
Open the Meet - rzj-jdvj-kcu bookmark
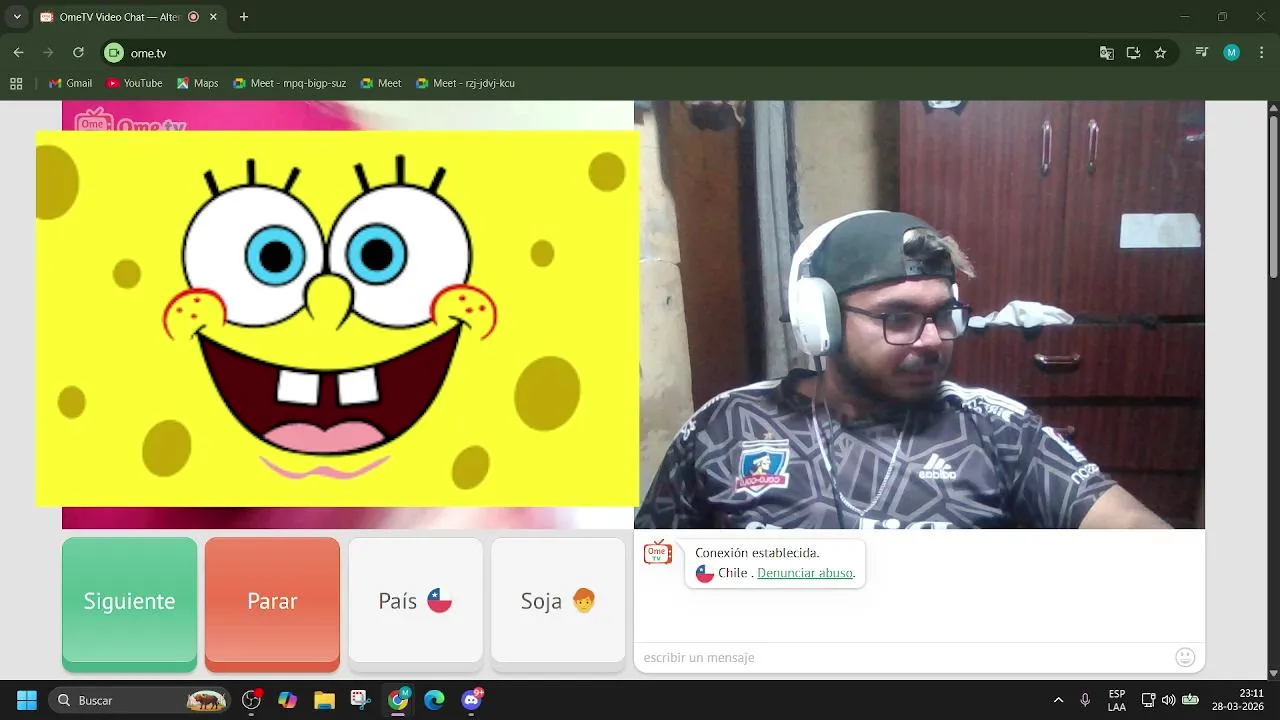(x=465, y=83)
